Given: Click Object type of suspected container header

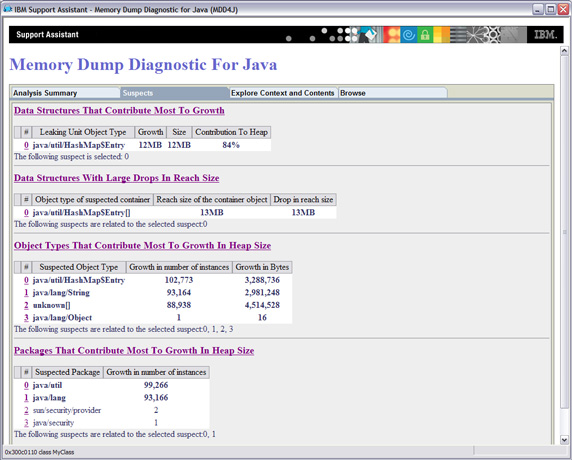Looking at the screenshot, I should 92,200.
